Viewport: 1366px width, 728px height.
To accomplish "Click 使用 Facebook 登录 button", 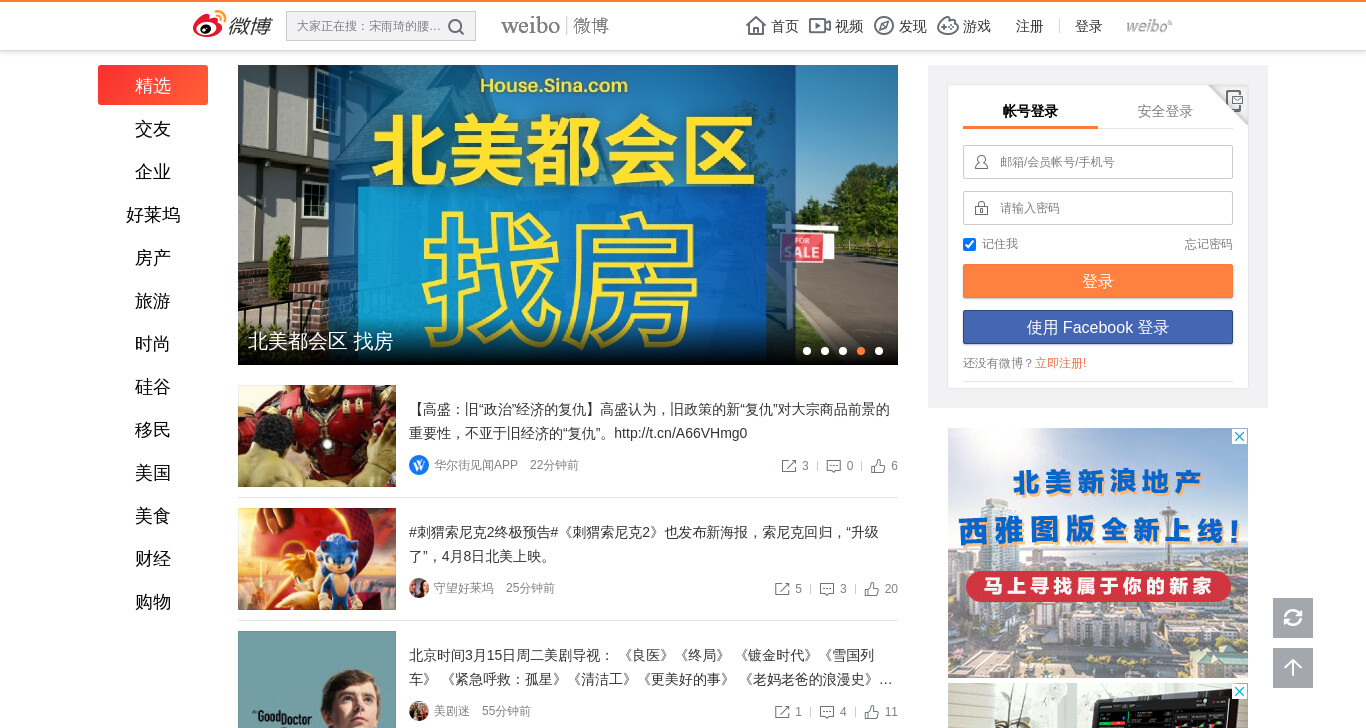I will click(1098, 327).
